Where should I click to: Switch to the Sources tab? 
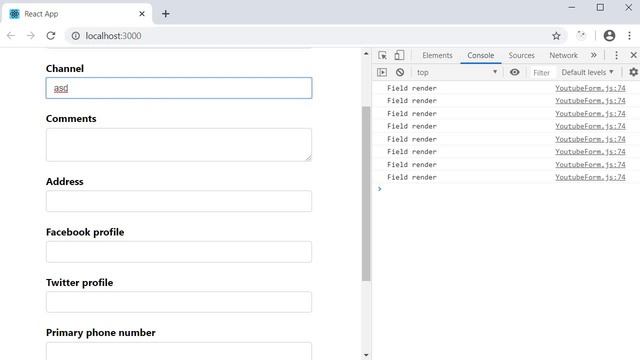(521, 55)
